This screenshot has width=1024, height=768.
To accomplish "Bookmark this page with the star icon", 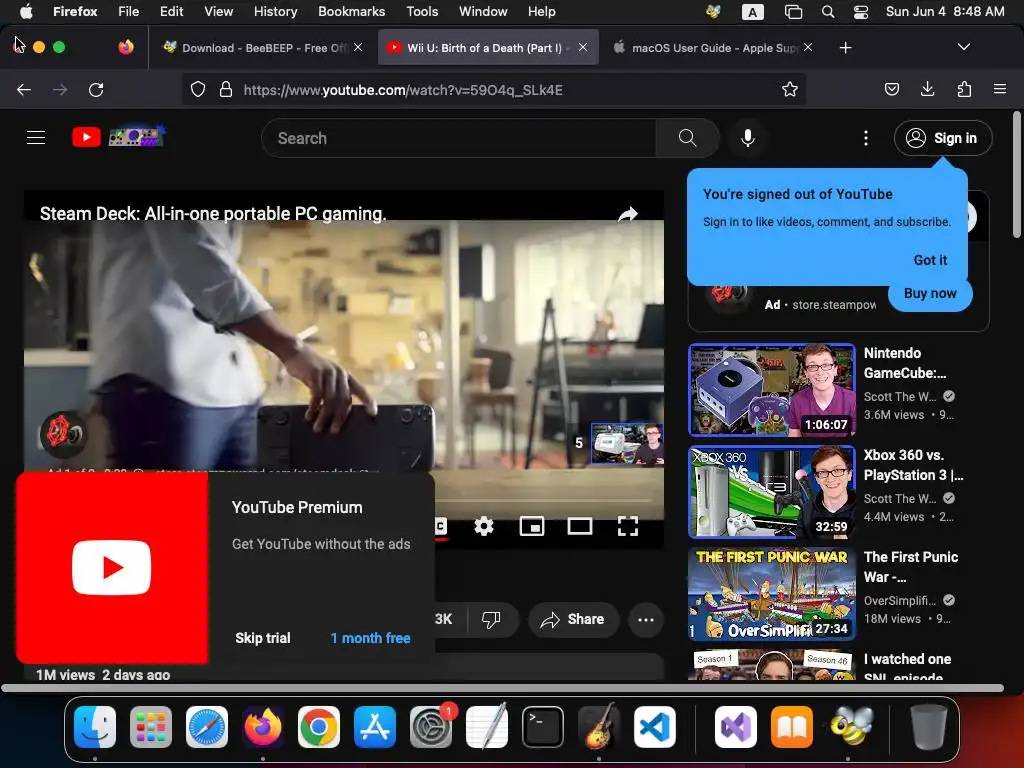I will pyautogui.click(x=790, y=89).
